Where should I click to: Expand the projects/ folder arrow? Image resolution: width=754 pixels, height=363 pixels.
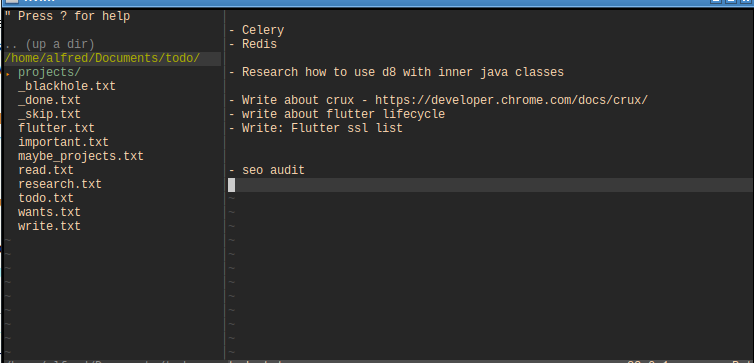coord(8,73)
